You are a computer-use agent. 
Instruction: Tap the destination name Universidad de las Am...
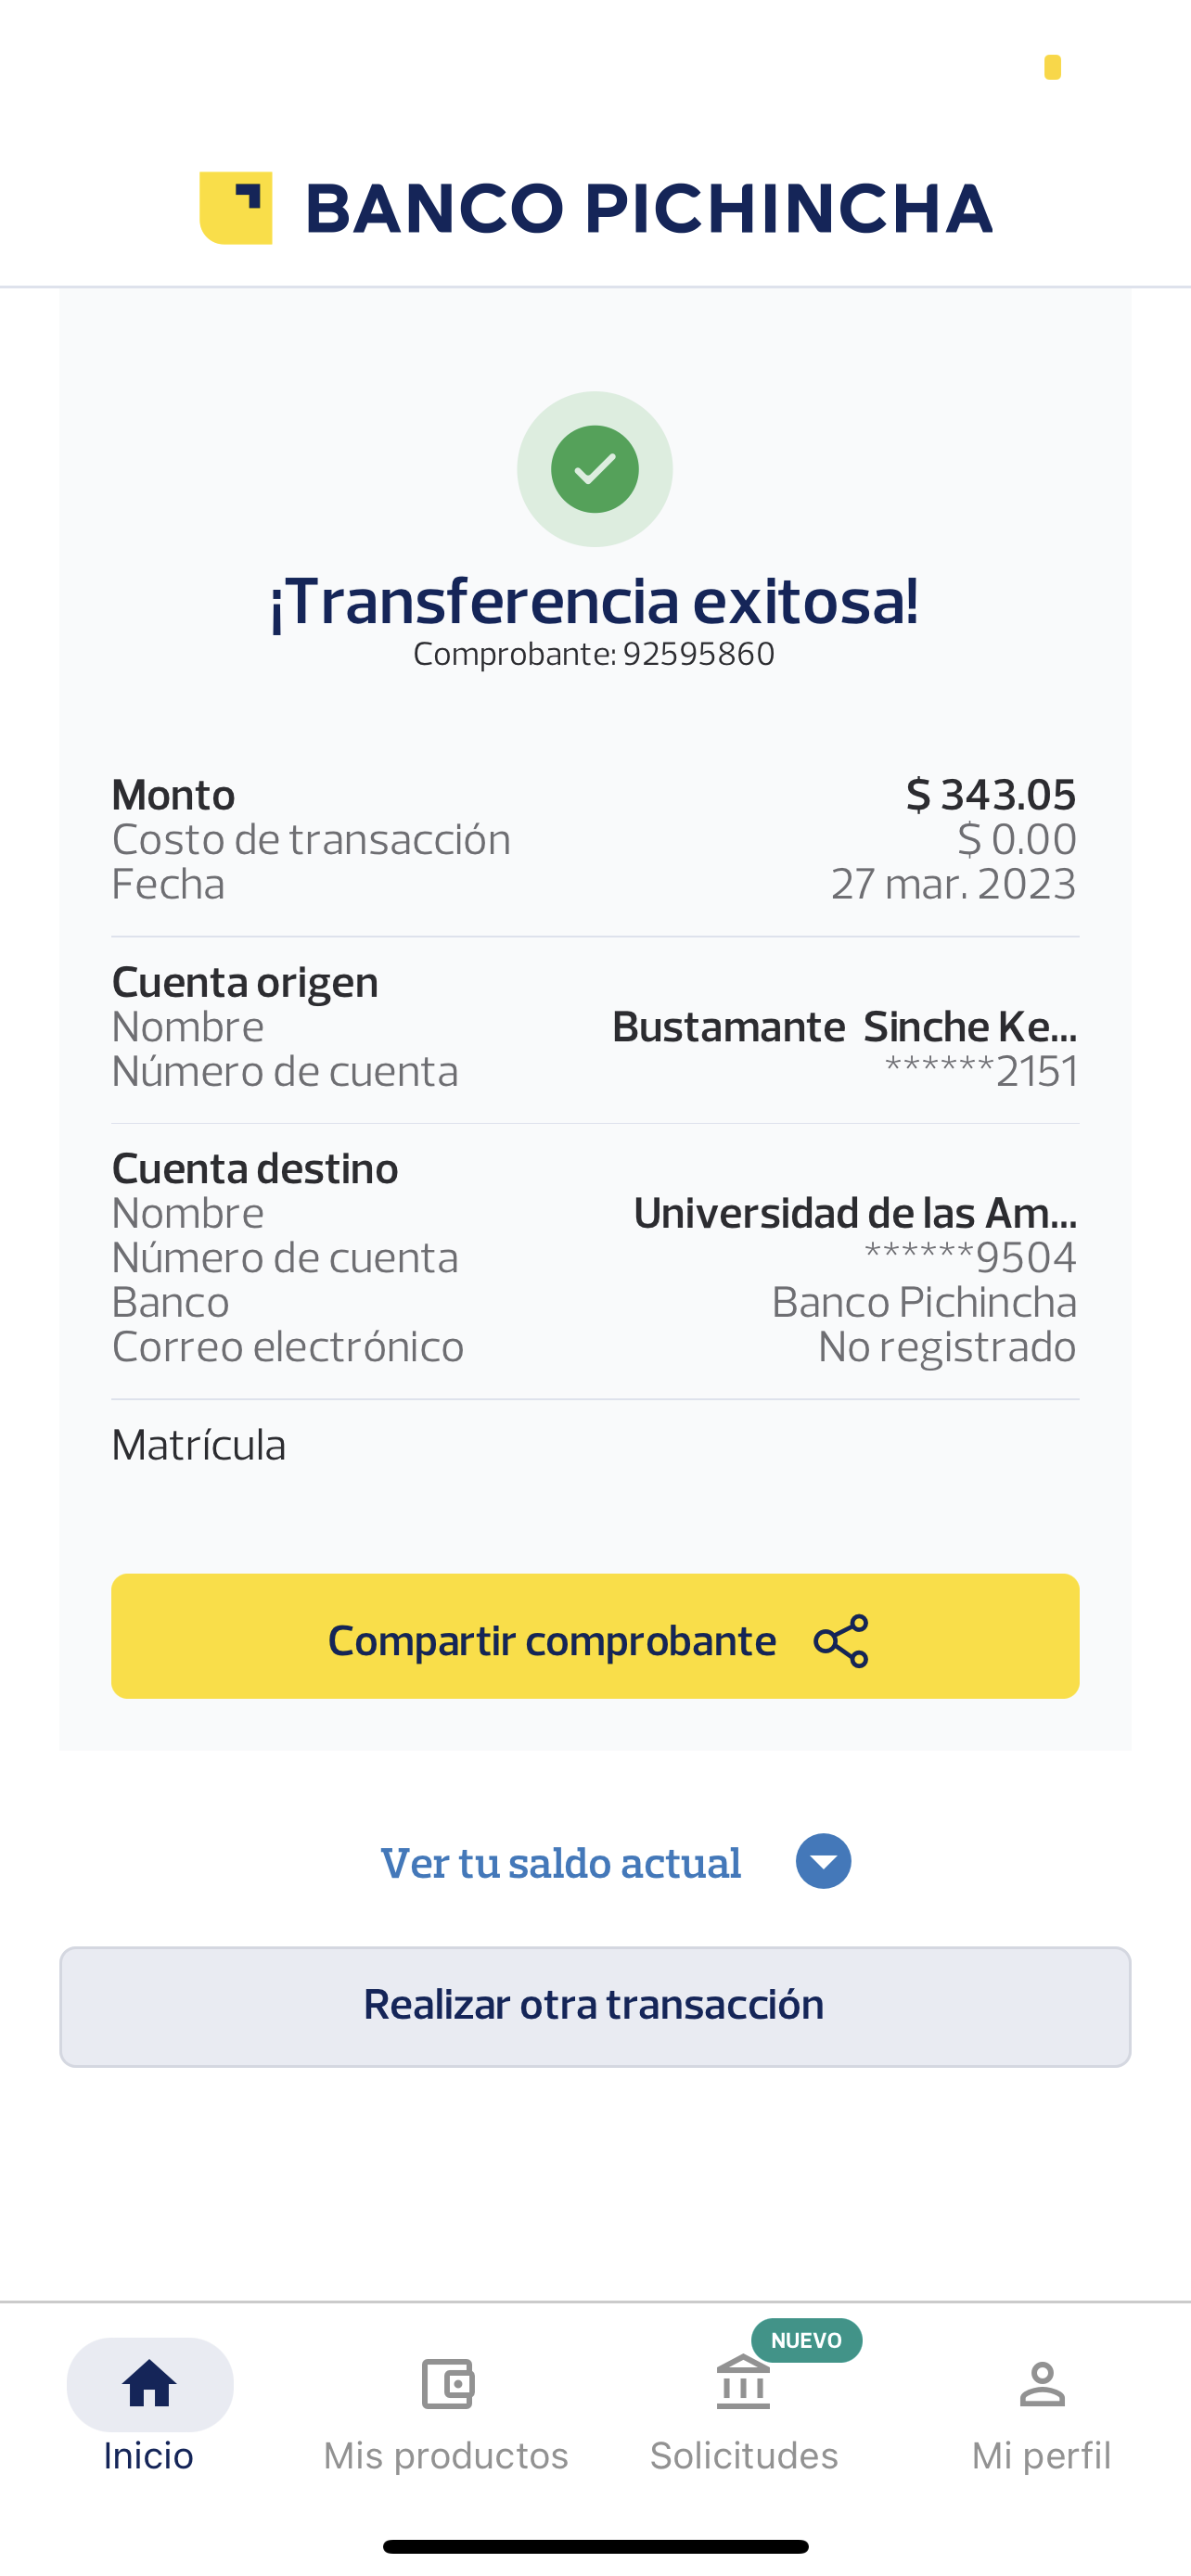pyautogui.click(x=855, y=1213)
